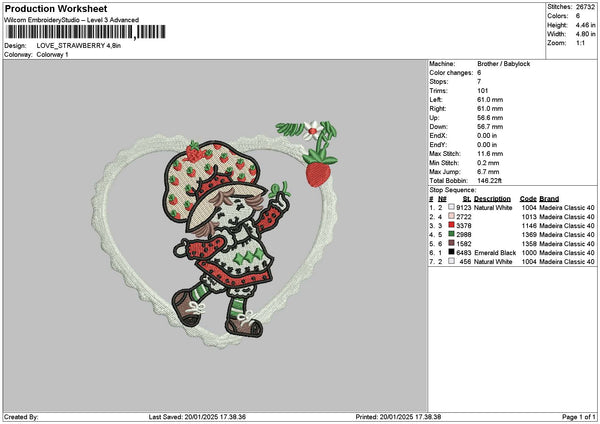
Task: Click the 'EndY:' label
Action: tap(438, 145)
